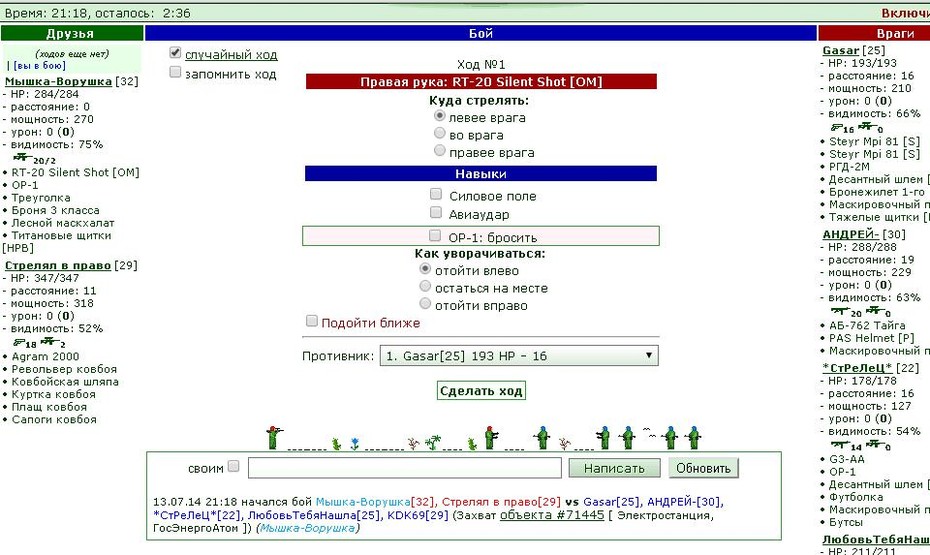The image size is (930, 555).
Task: Select остаться на месте dodge option
Action: [425, 286]
